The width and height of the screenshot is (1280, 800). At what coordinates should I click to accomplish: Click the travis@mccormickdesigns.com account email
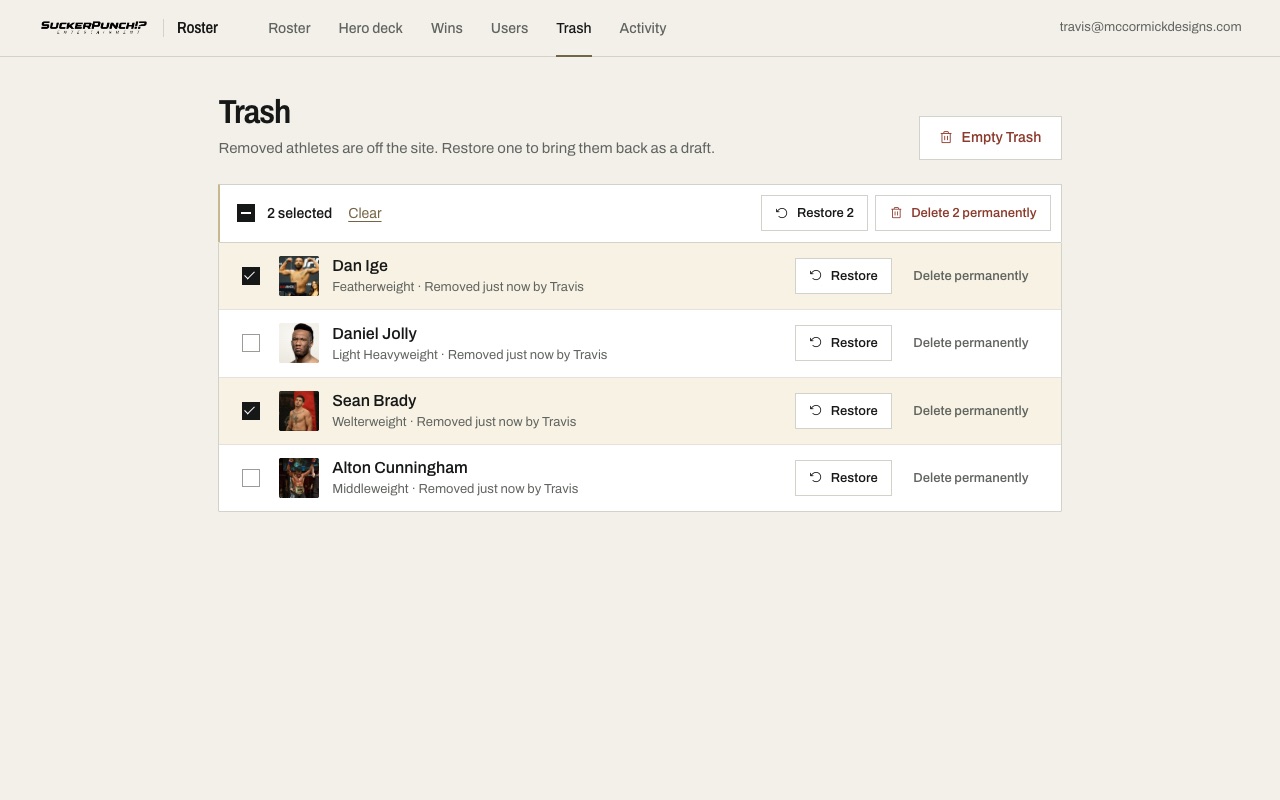click(1150, 27)
